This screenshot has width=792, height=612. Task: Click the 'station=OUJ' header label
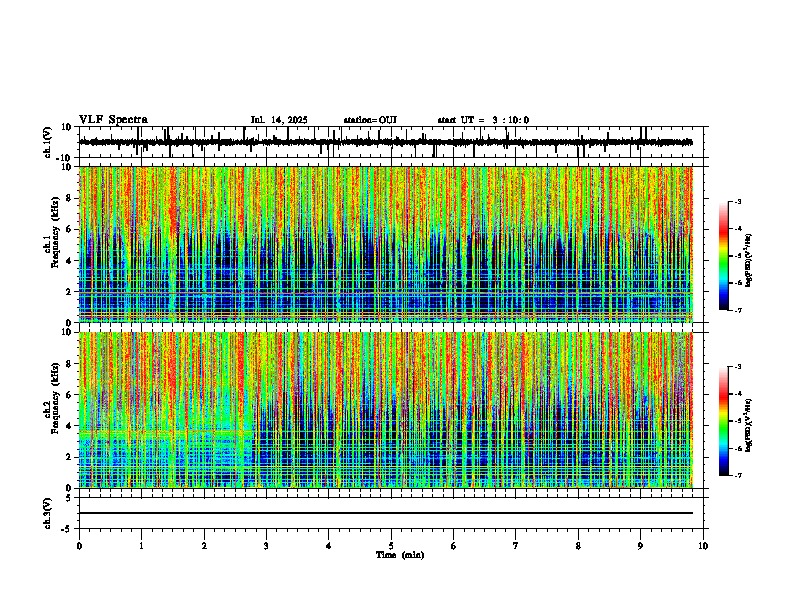click(370, 120)
